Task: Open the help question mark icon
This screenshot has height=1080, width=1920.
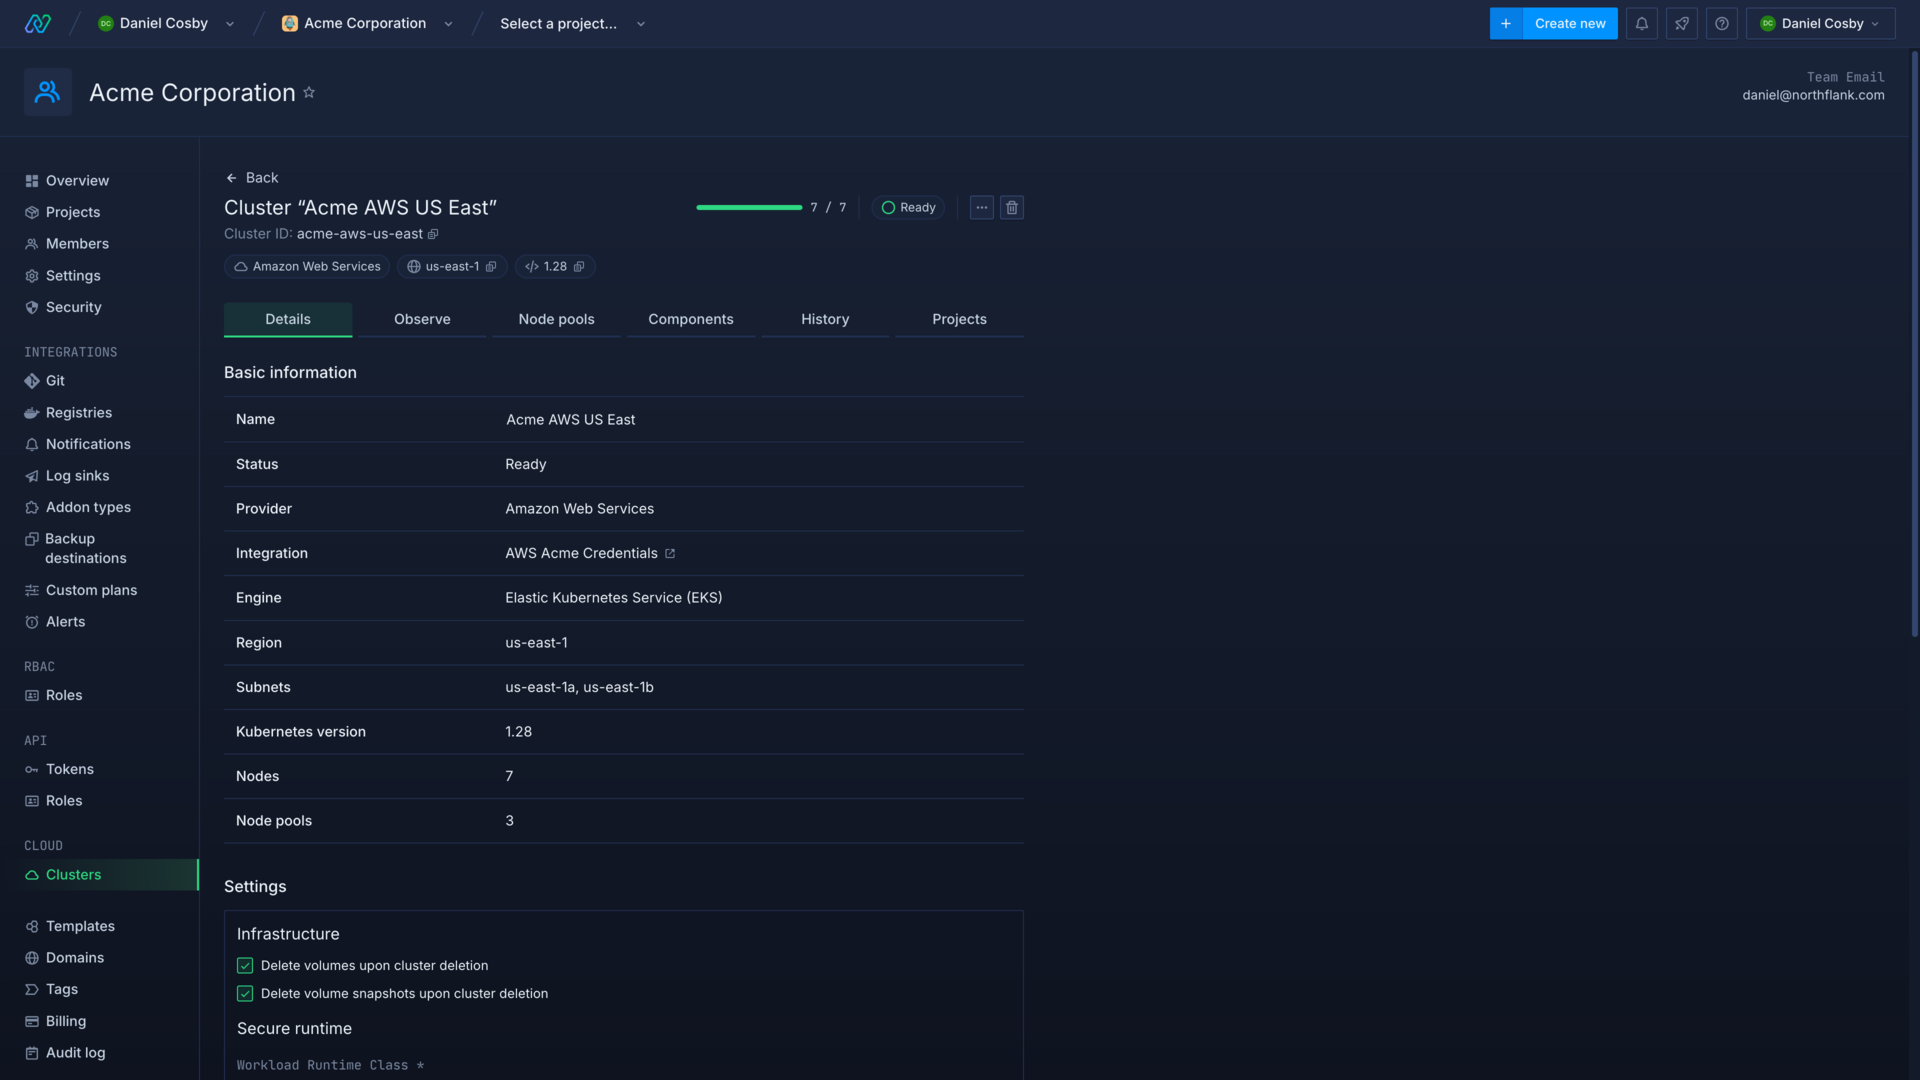Action: tap(1721, 23)
